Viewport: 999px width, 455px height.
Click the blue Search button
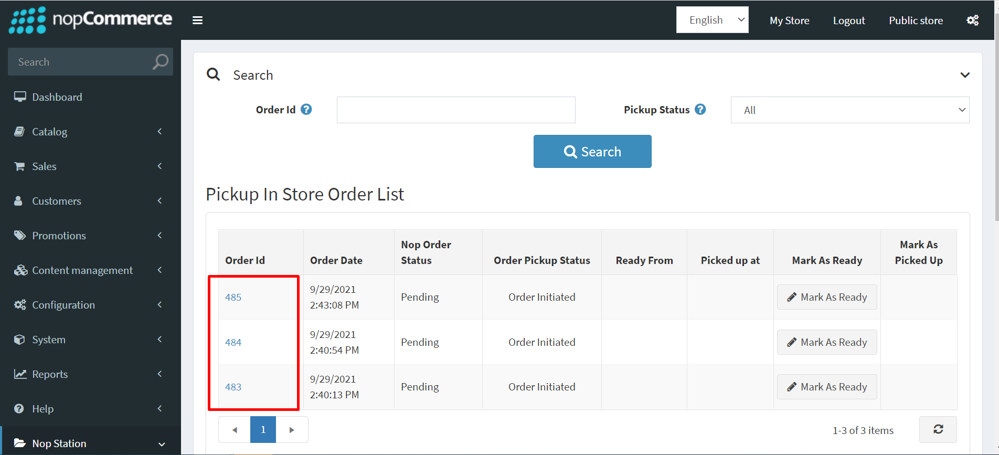click(x=593, y=151)
